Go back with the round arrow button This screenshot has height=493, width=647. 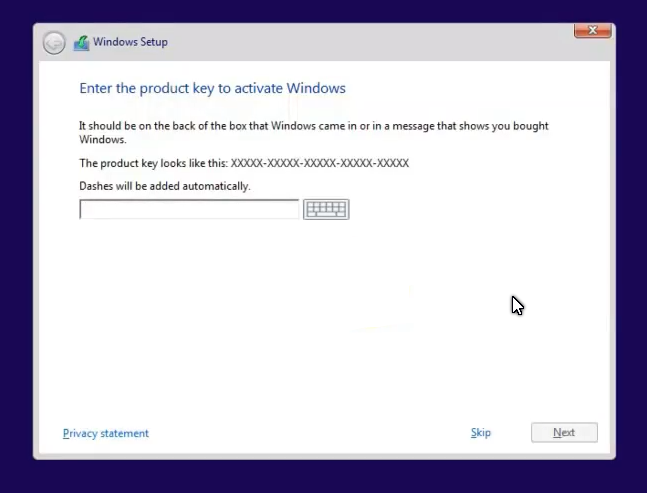point(54,42)
